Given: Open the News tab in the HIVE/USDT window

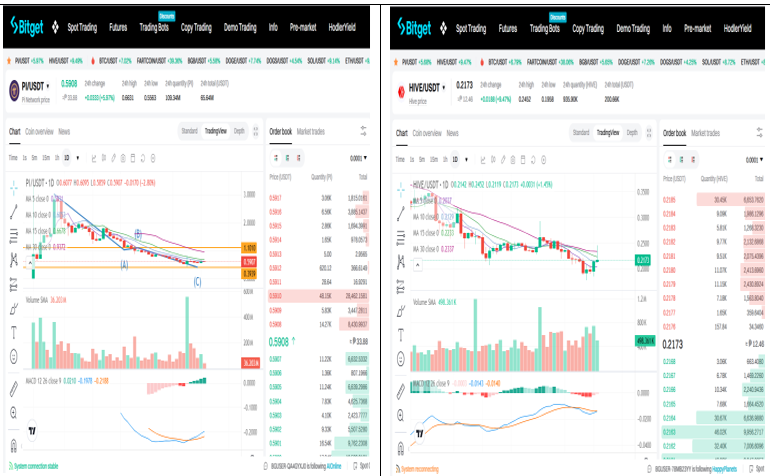Looking at the screenshot, I should pyautogui.click(x=452, y=133).
